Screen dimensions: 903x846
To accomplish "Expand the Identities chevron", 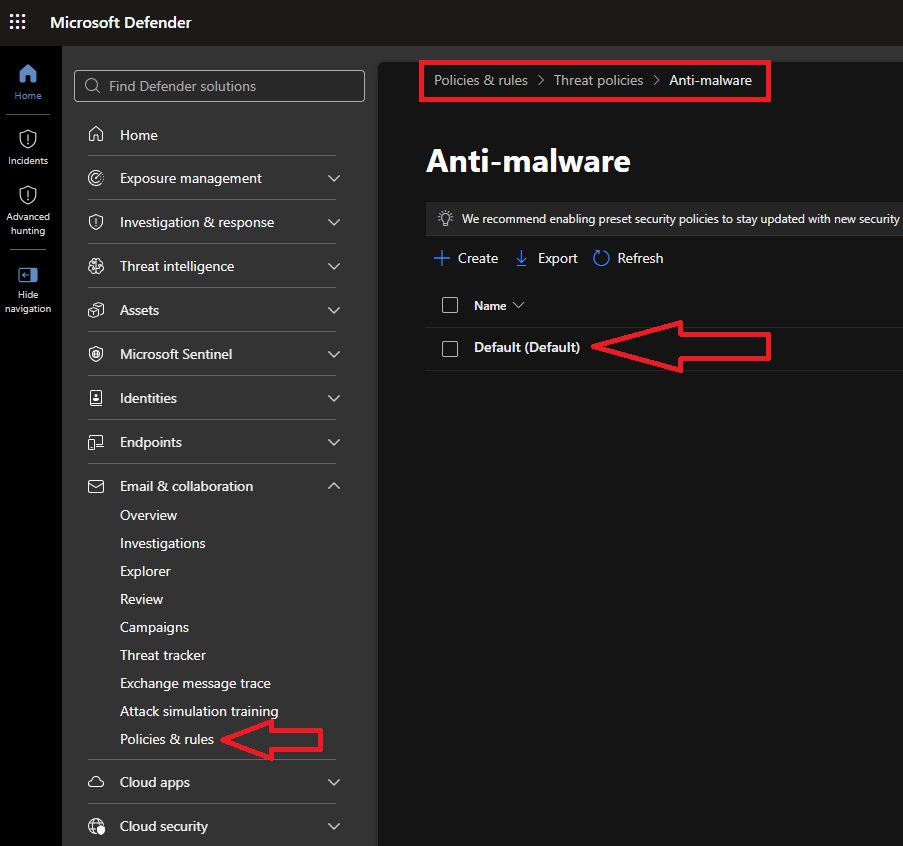I will (x=333, y=398).
